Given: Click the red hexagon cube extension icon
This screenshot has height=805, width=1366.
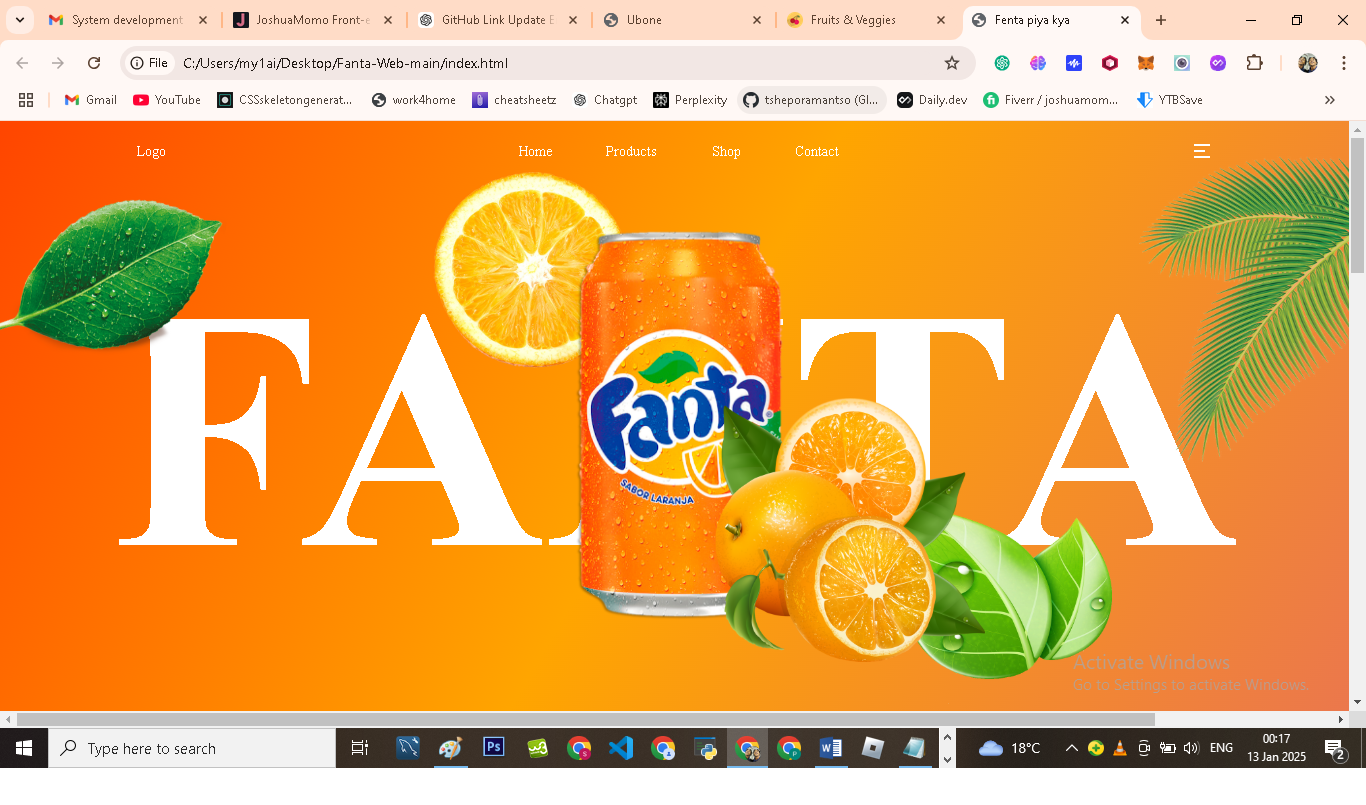Looking at the screenshot, I should point(1110,63).
